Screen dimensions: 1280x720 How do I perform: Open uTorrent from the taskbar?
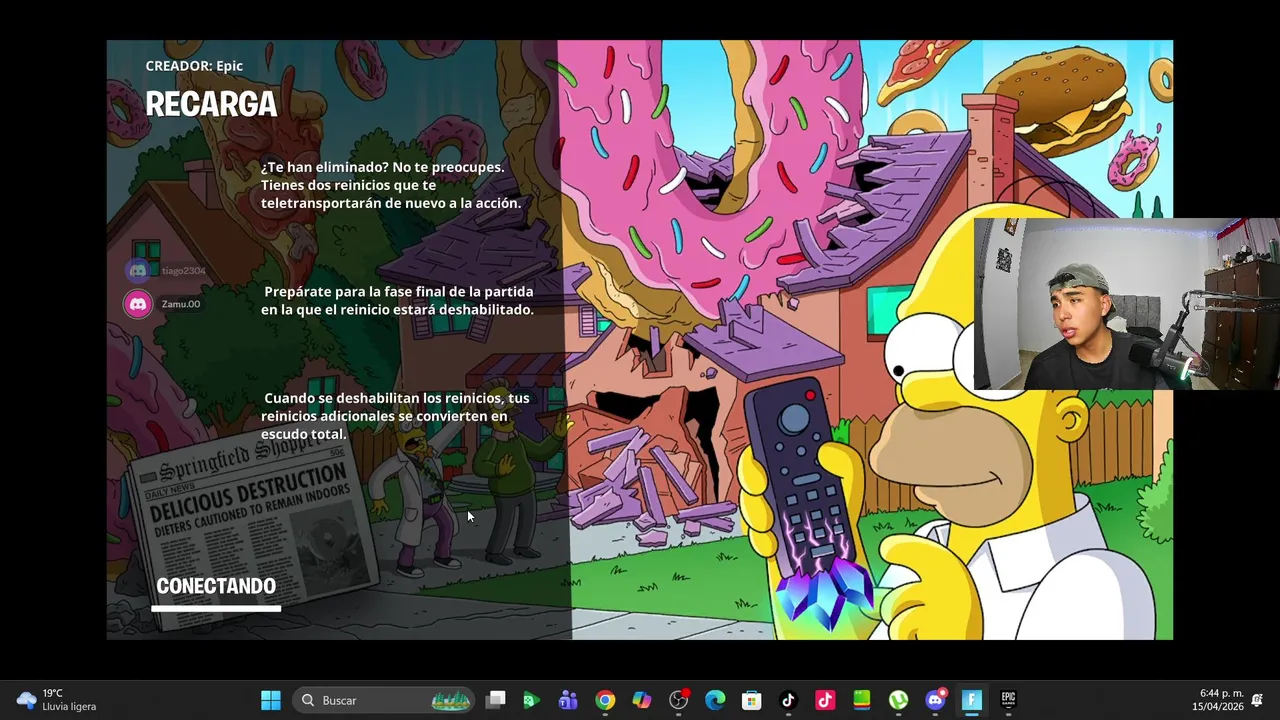(x=898, y=700)
